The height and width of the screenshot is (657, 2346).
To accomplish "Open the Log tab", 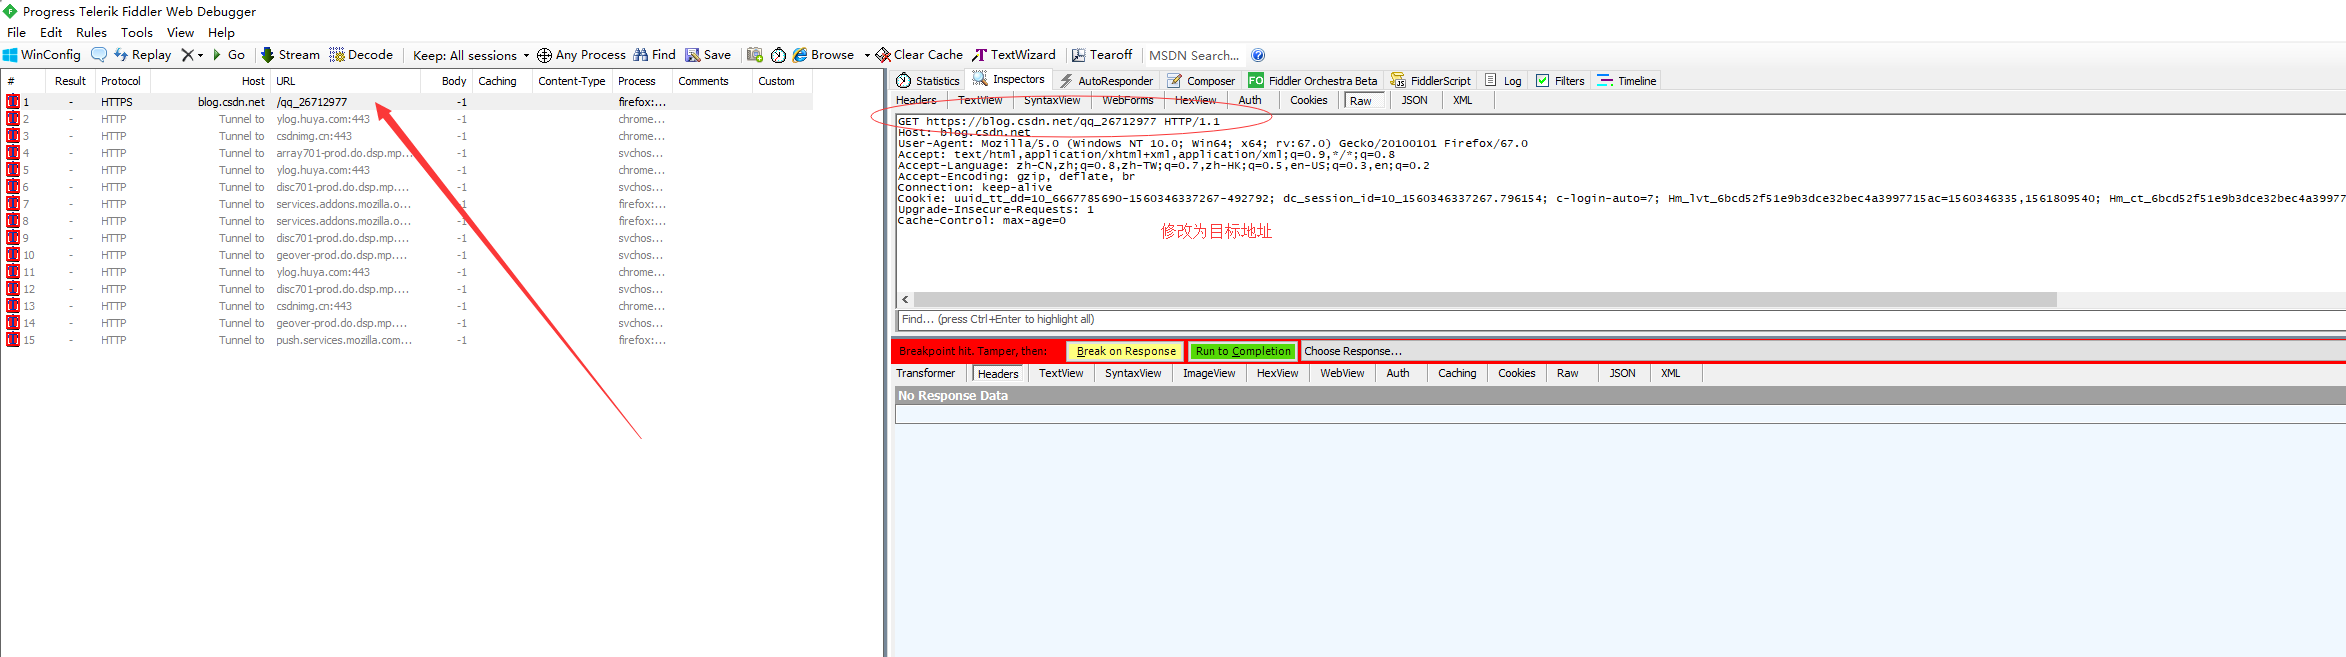I will [x=1503, y=81].
